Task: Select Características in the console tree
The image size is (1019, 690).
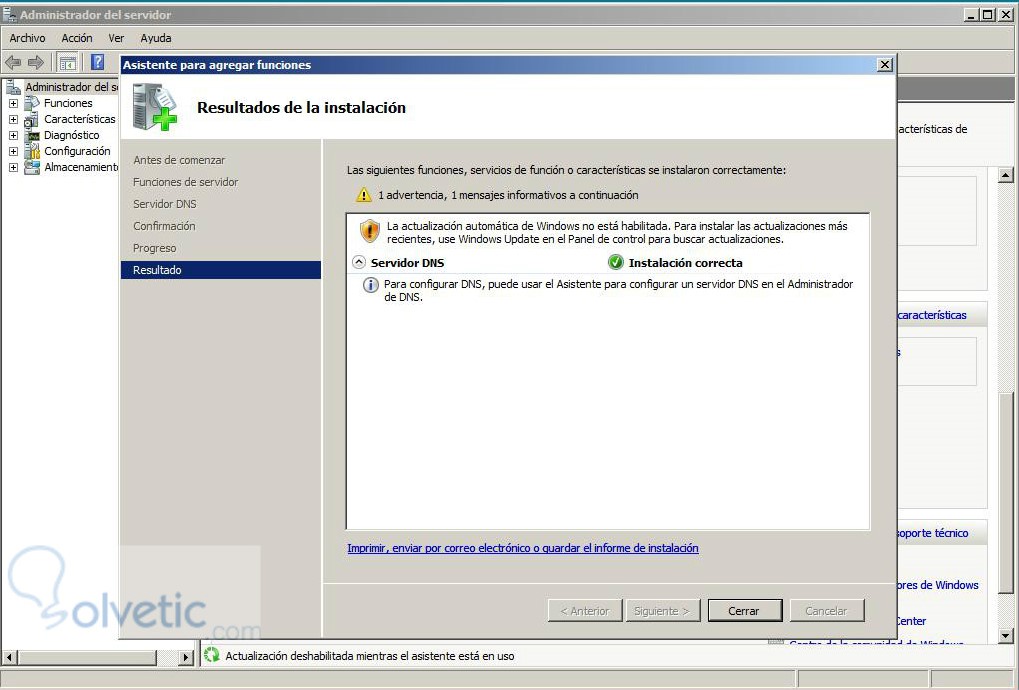Action: (x=79, y=120)
